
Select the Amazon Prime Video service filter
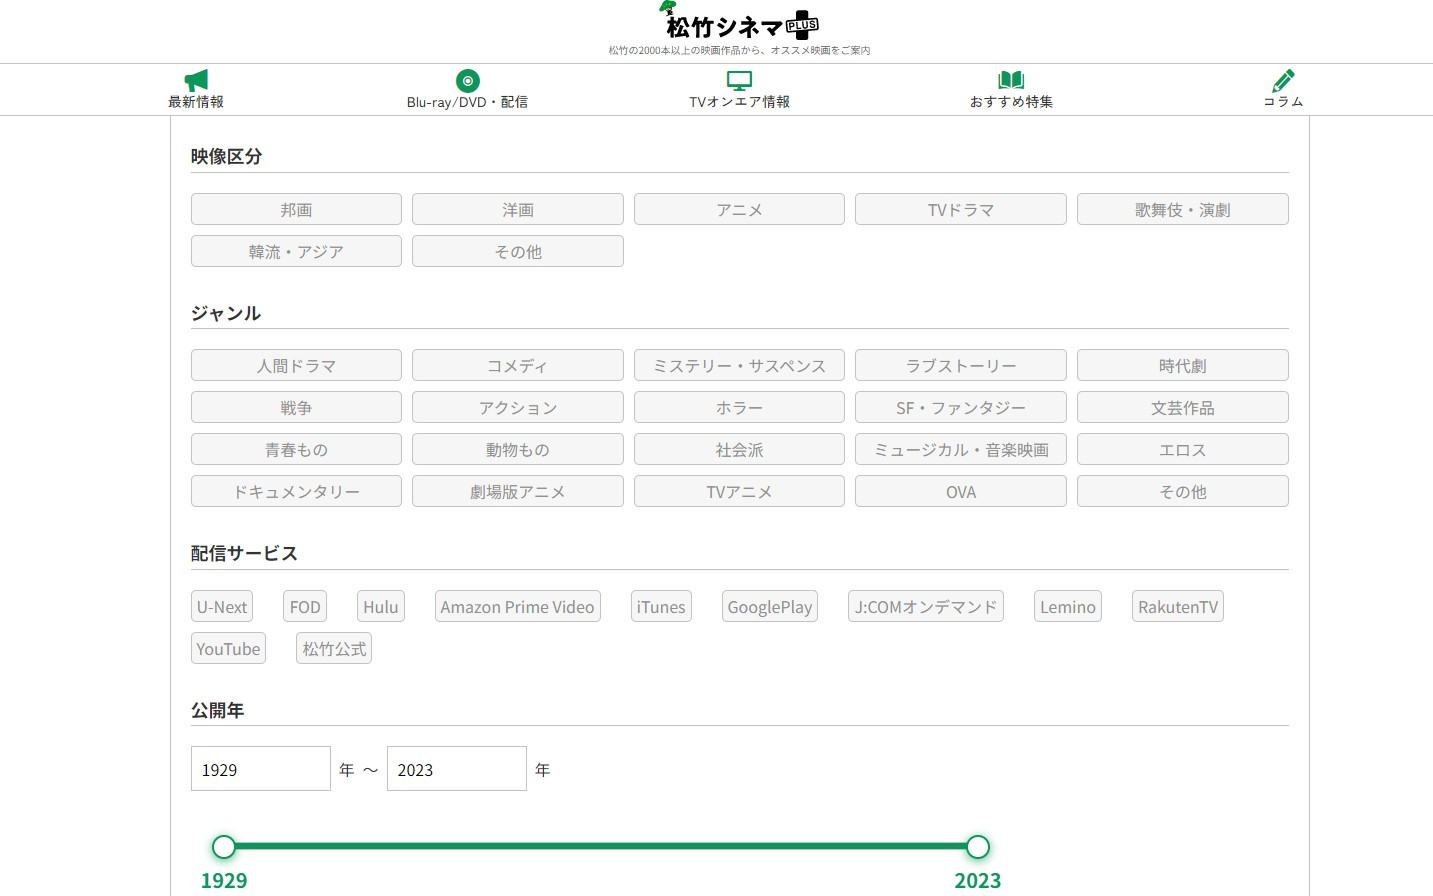(517, 607)
